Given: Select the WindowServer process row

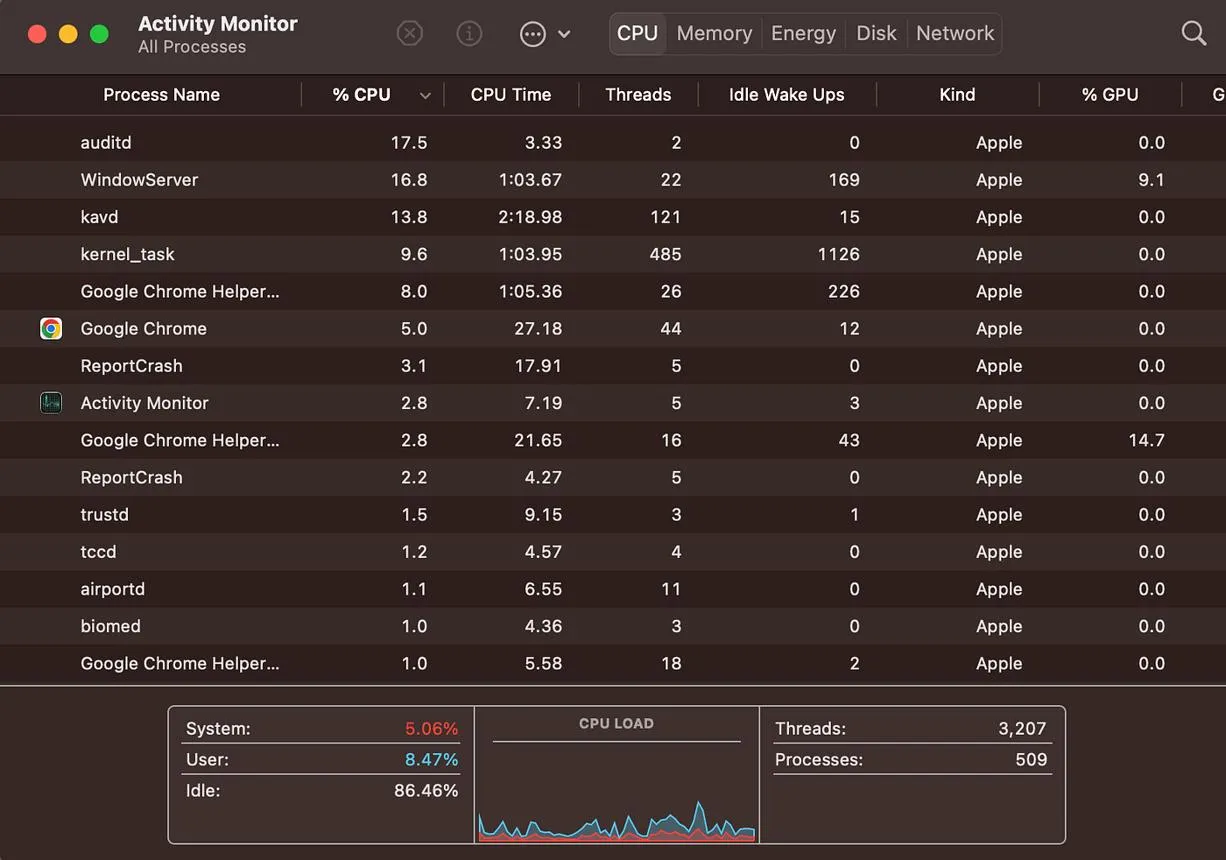Looking at the screenshot, I should click(x=613, y=180).
